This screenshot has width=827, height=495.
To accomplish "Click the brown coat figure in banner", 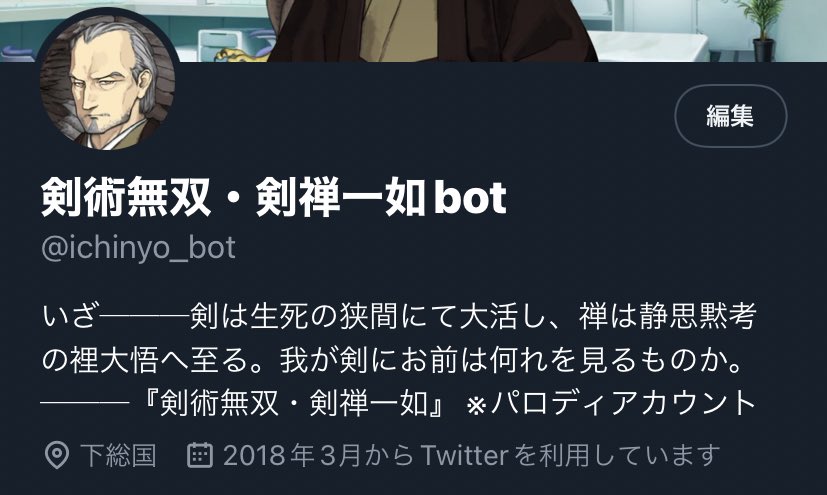I will [430, 31].
